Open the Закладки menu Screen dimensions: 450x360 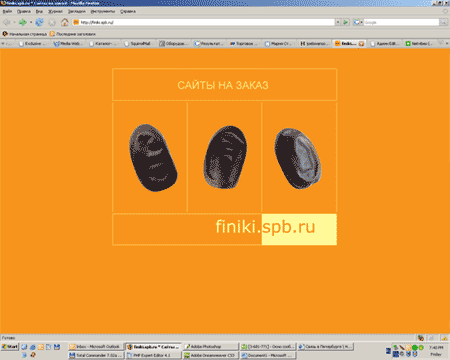[77, 11]
